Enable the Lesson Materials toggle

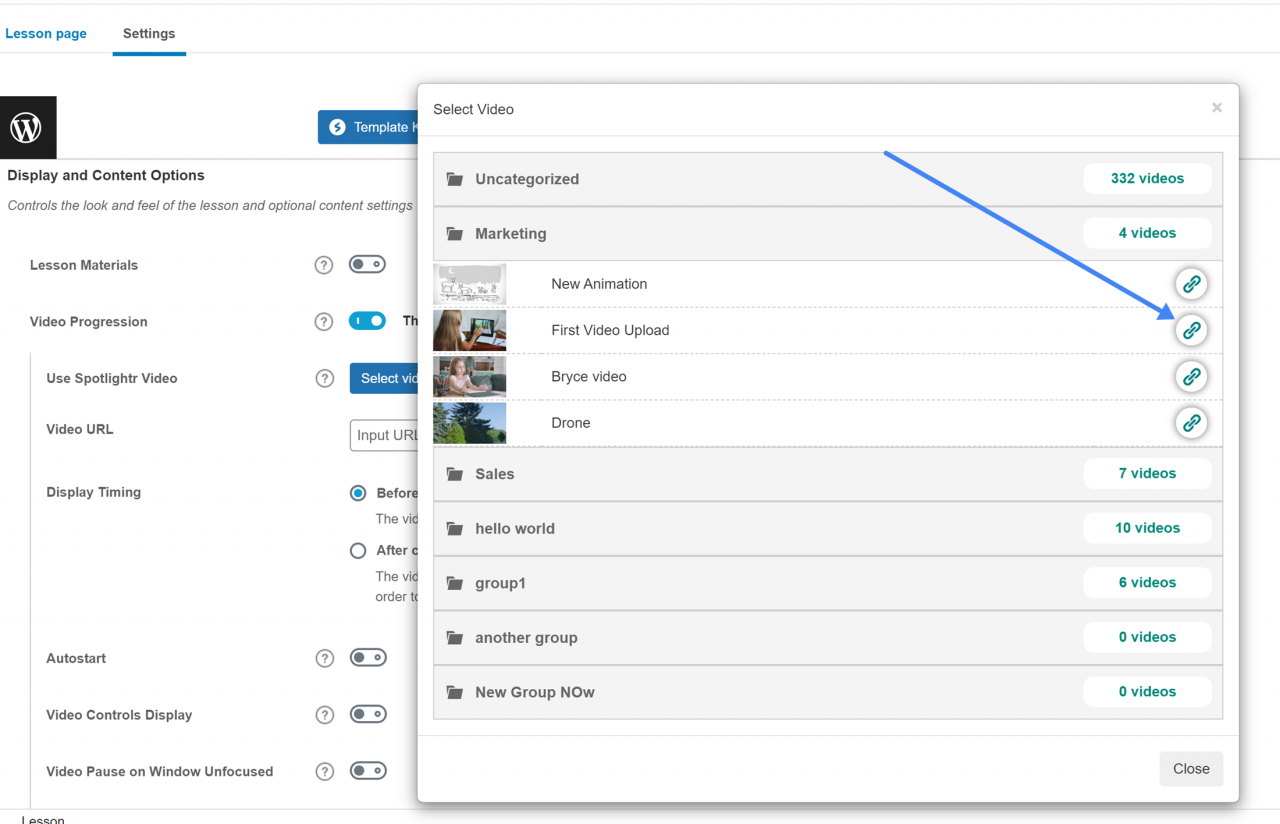click(x=367, y=264)
